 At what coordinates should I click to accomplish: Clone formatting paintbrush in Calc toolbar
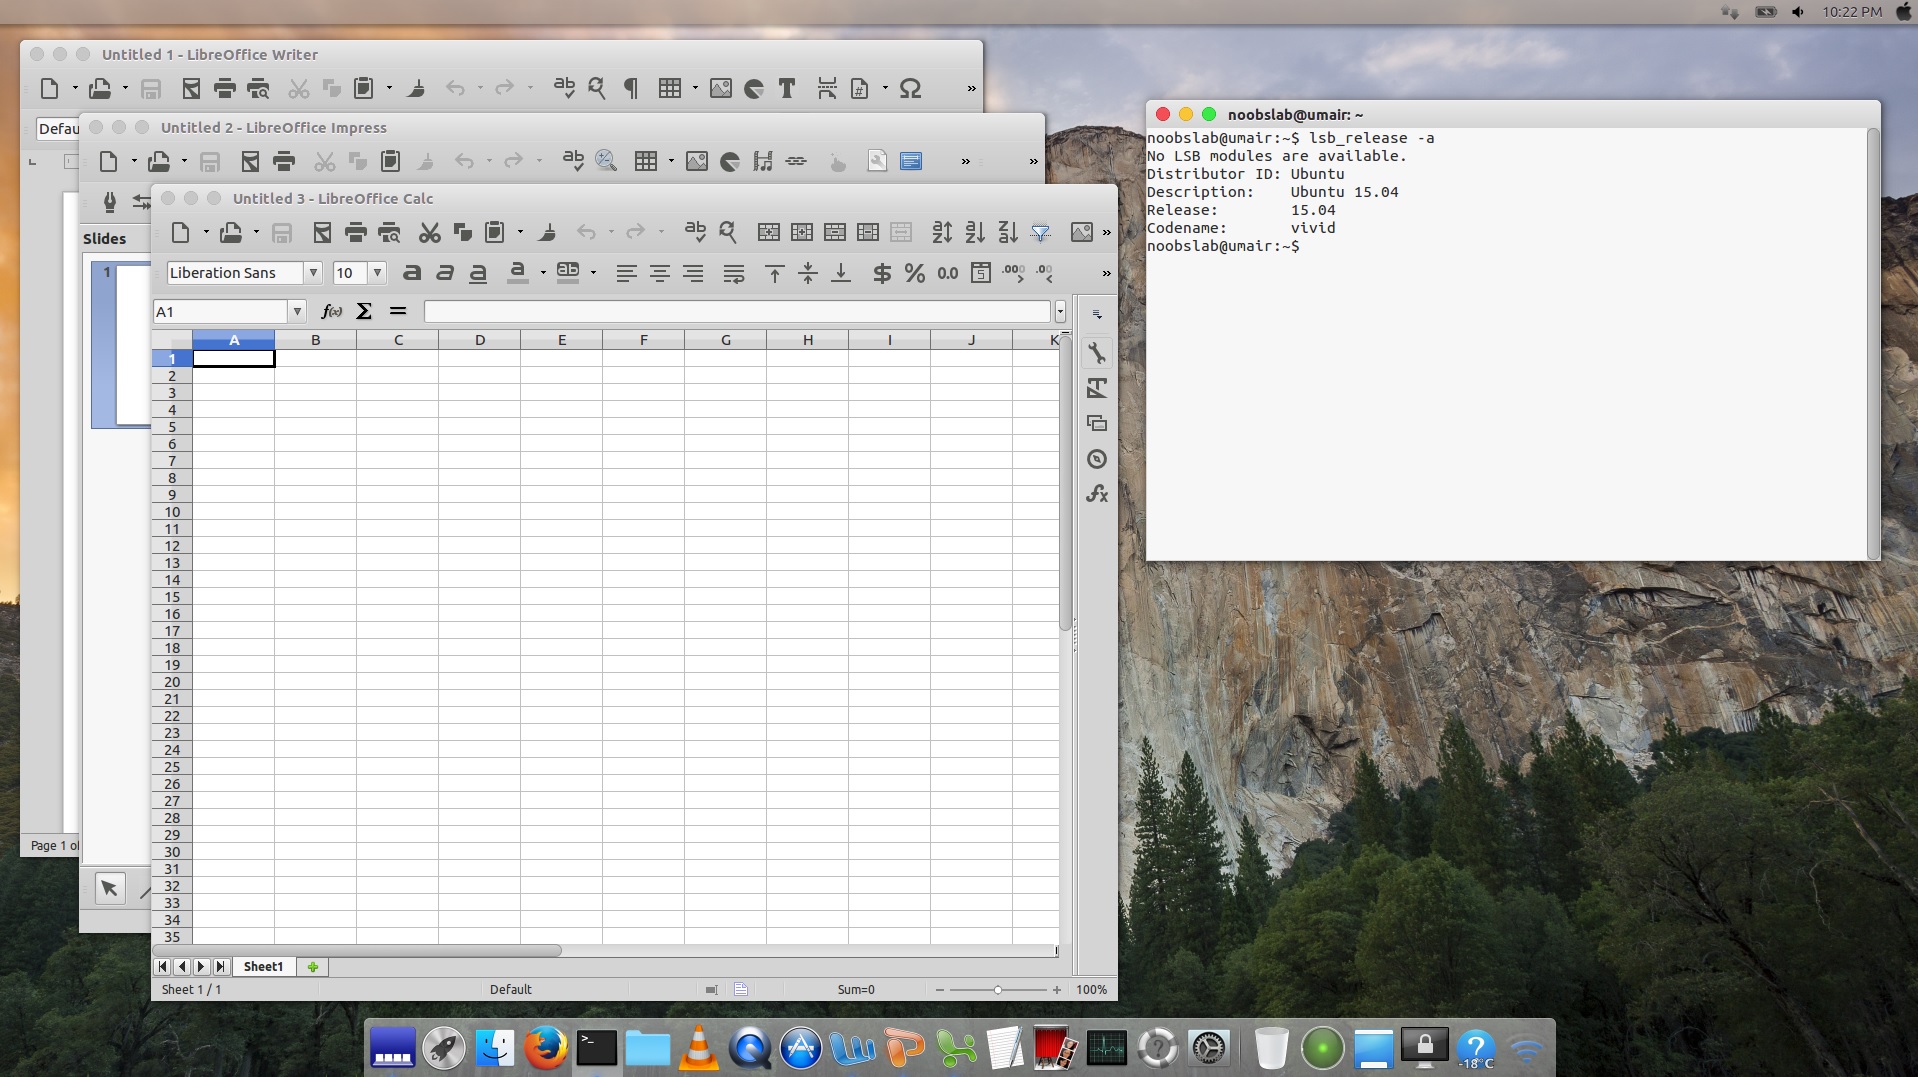coord(547,233)
